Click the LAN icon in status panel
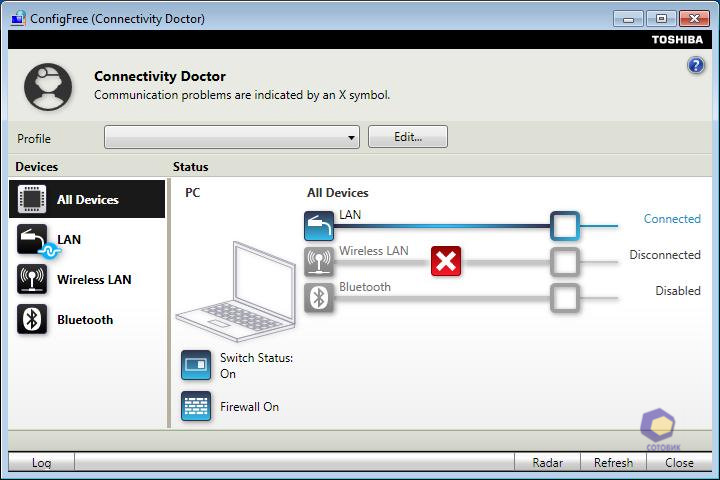This screenshot has width=720, height=480. click(x=319, y=226)
